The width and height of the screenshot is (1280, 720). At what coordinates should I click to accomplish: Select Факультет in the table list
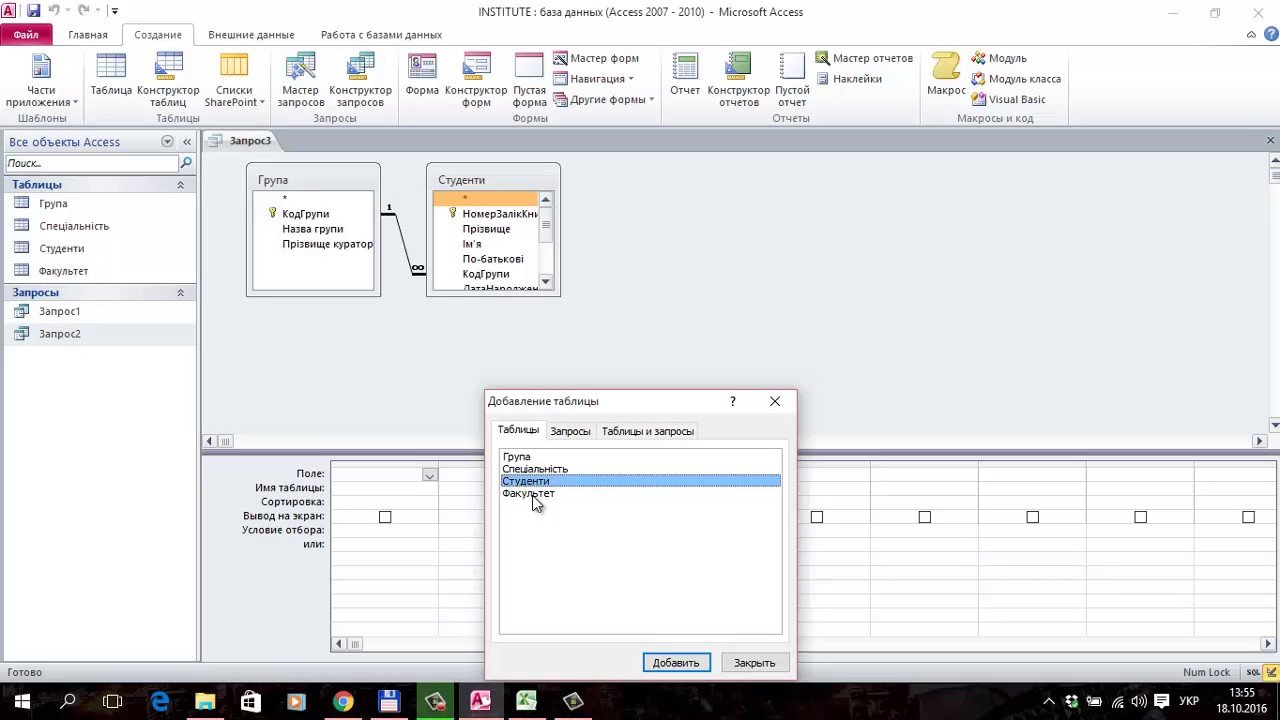pos(528,493)
